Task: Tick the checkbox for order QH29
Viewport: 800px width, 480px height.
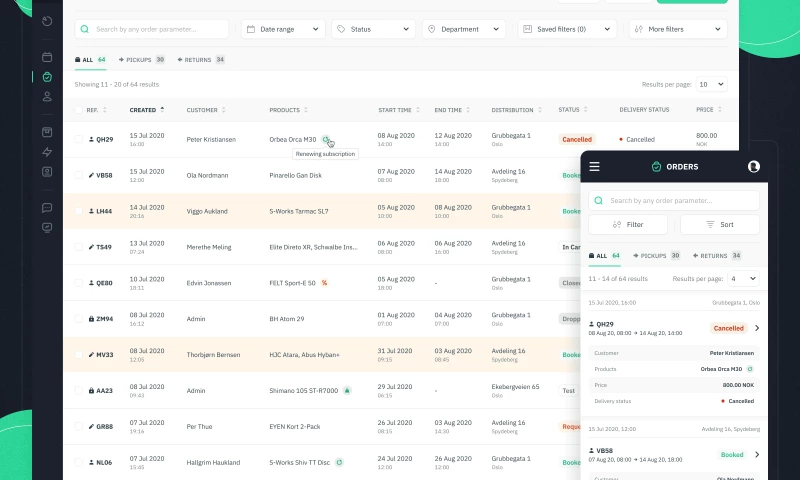Action: pos(78,139)
